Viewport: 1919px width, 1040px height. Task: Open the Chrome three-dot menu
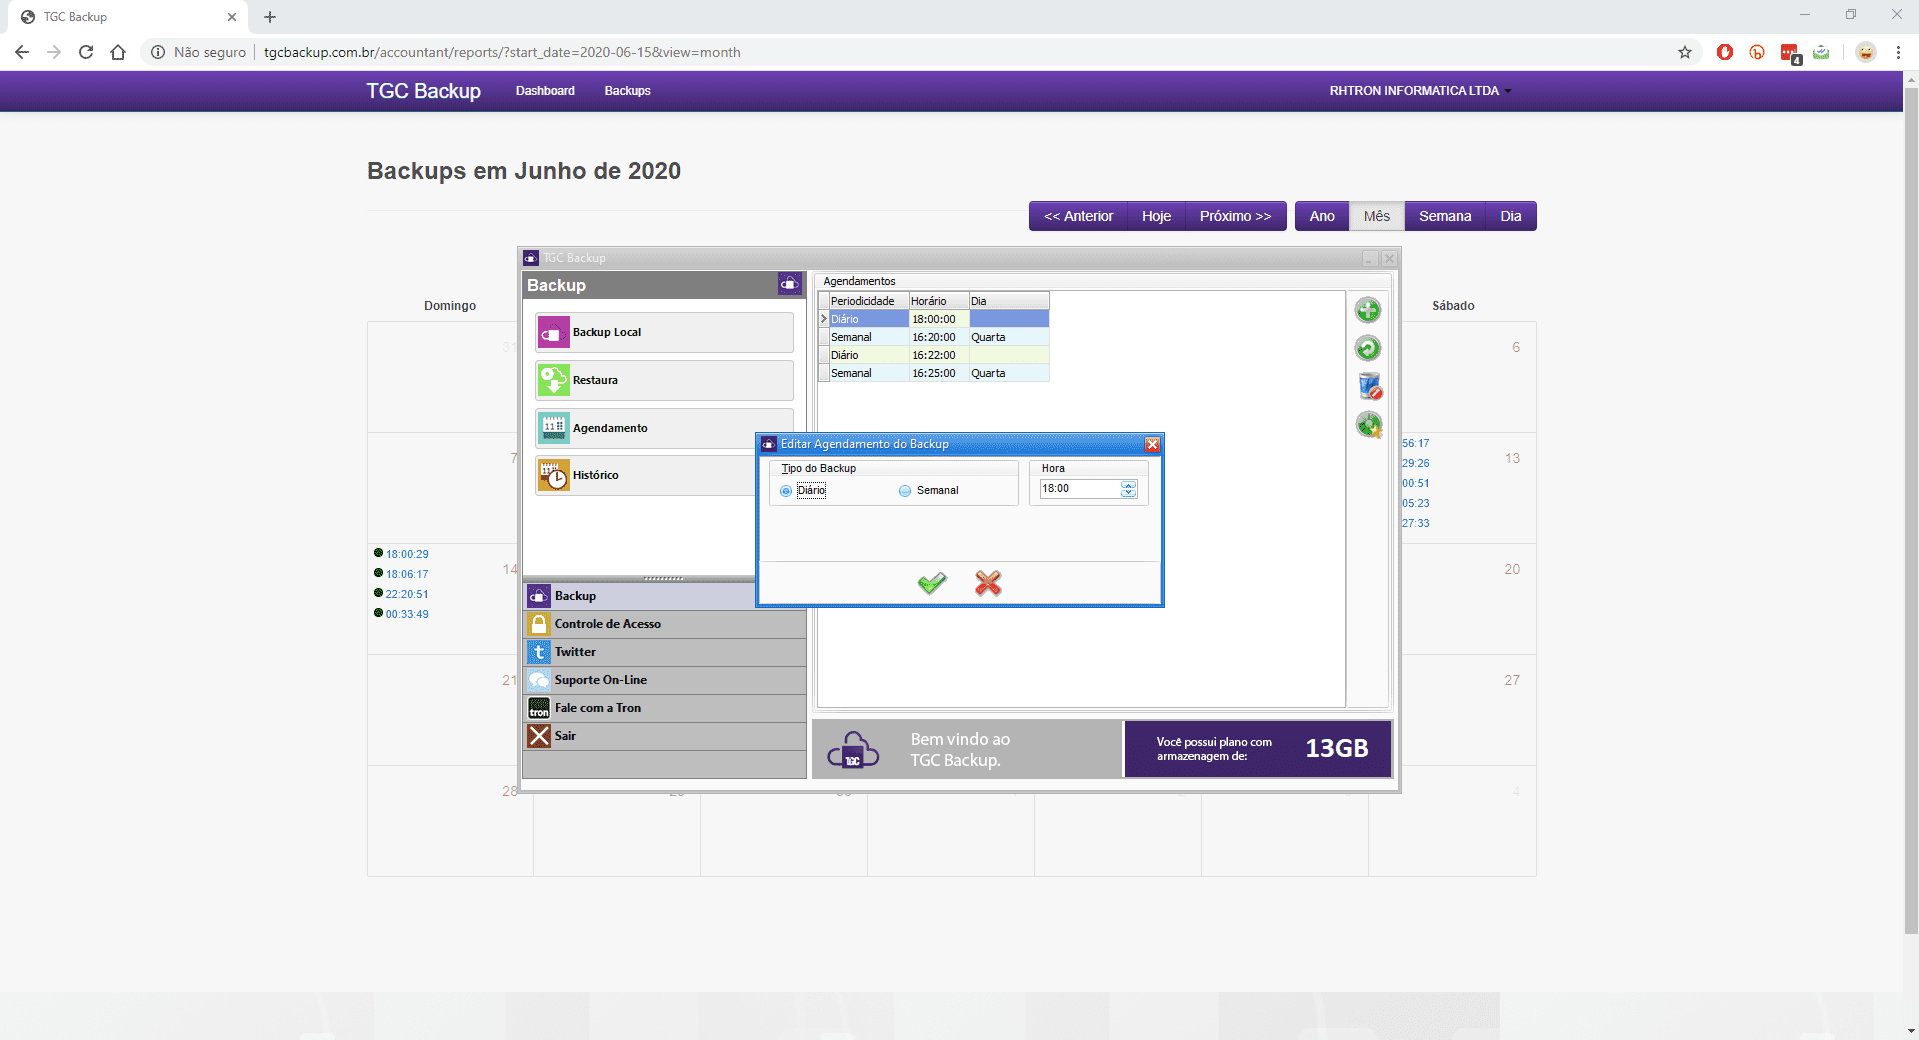(x=1898, y=52)
